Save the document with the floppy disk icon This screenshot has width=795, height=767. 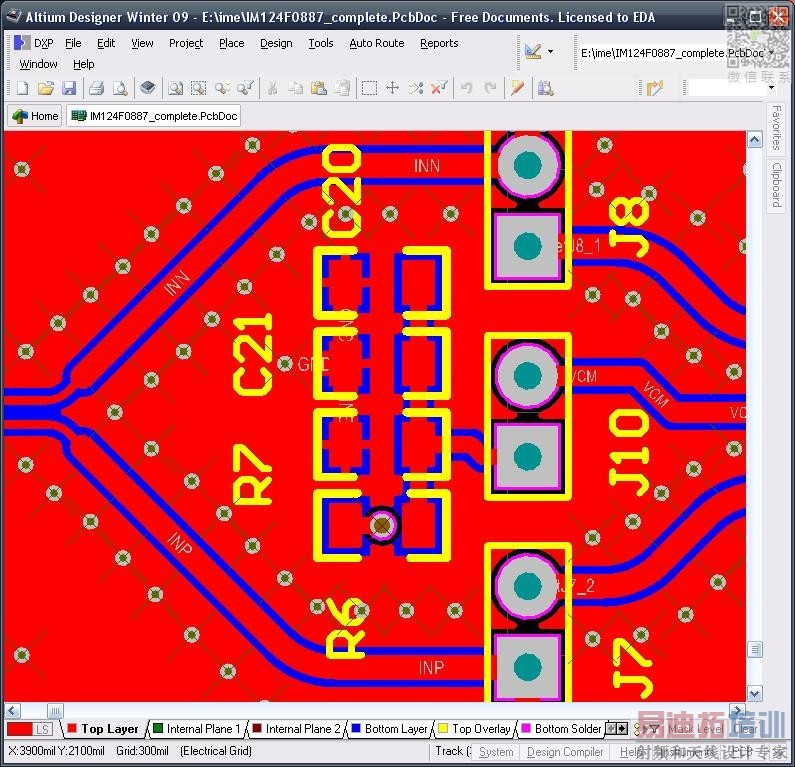coord(69,88)
